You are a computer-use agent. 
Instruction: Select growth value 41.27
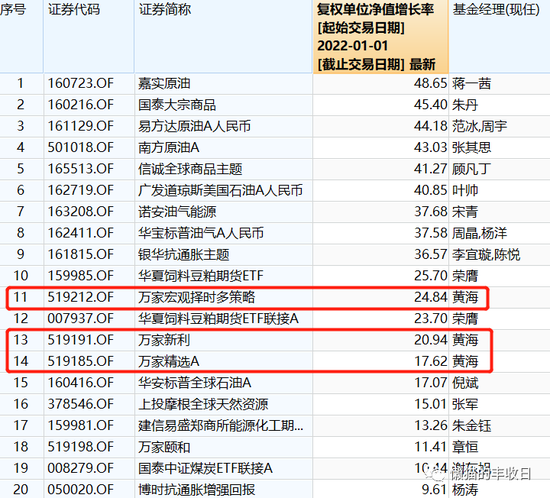[430, 169]
